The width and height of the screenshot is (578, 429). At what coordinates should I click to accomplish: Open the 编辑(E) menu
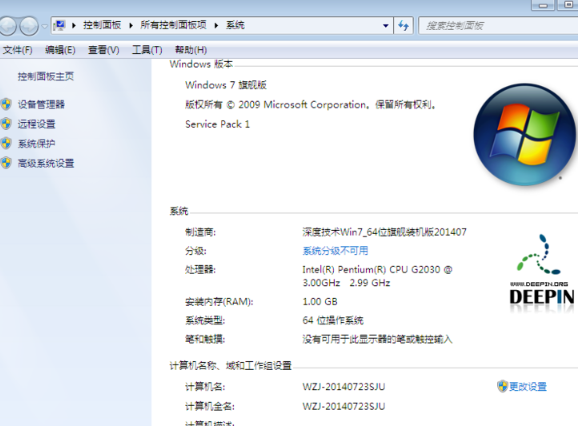click(x=60, y=50)
